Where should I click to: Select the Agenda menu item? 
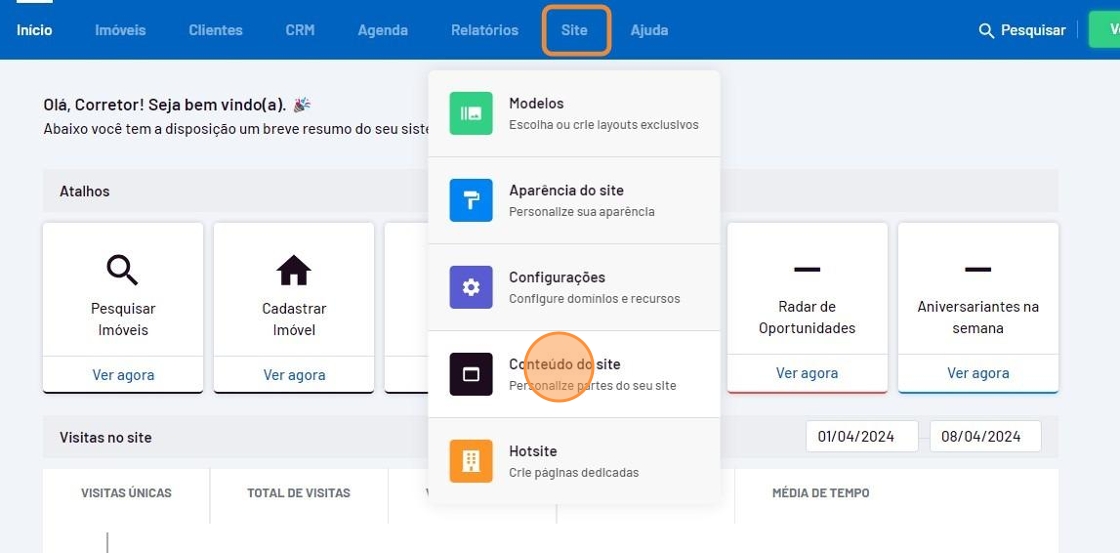click(383, 30)
